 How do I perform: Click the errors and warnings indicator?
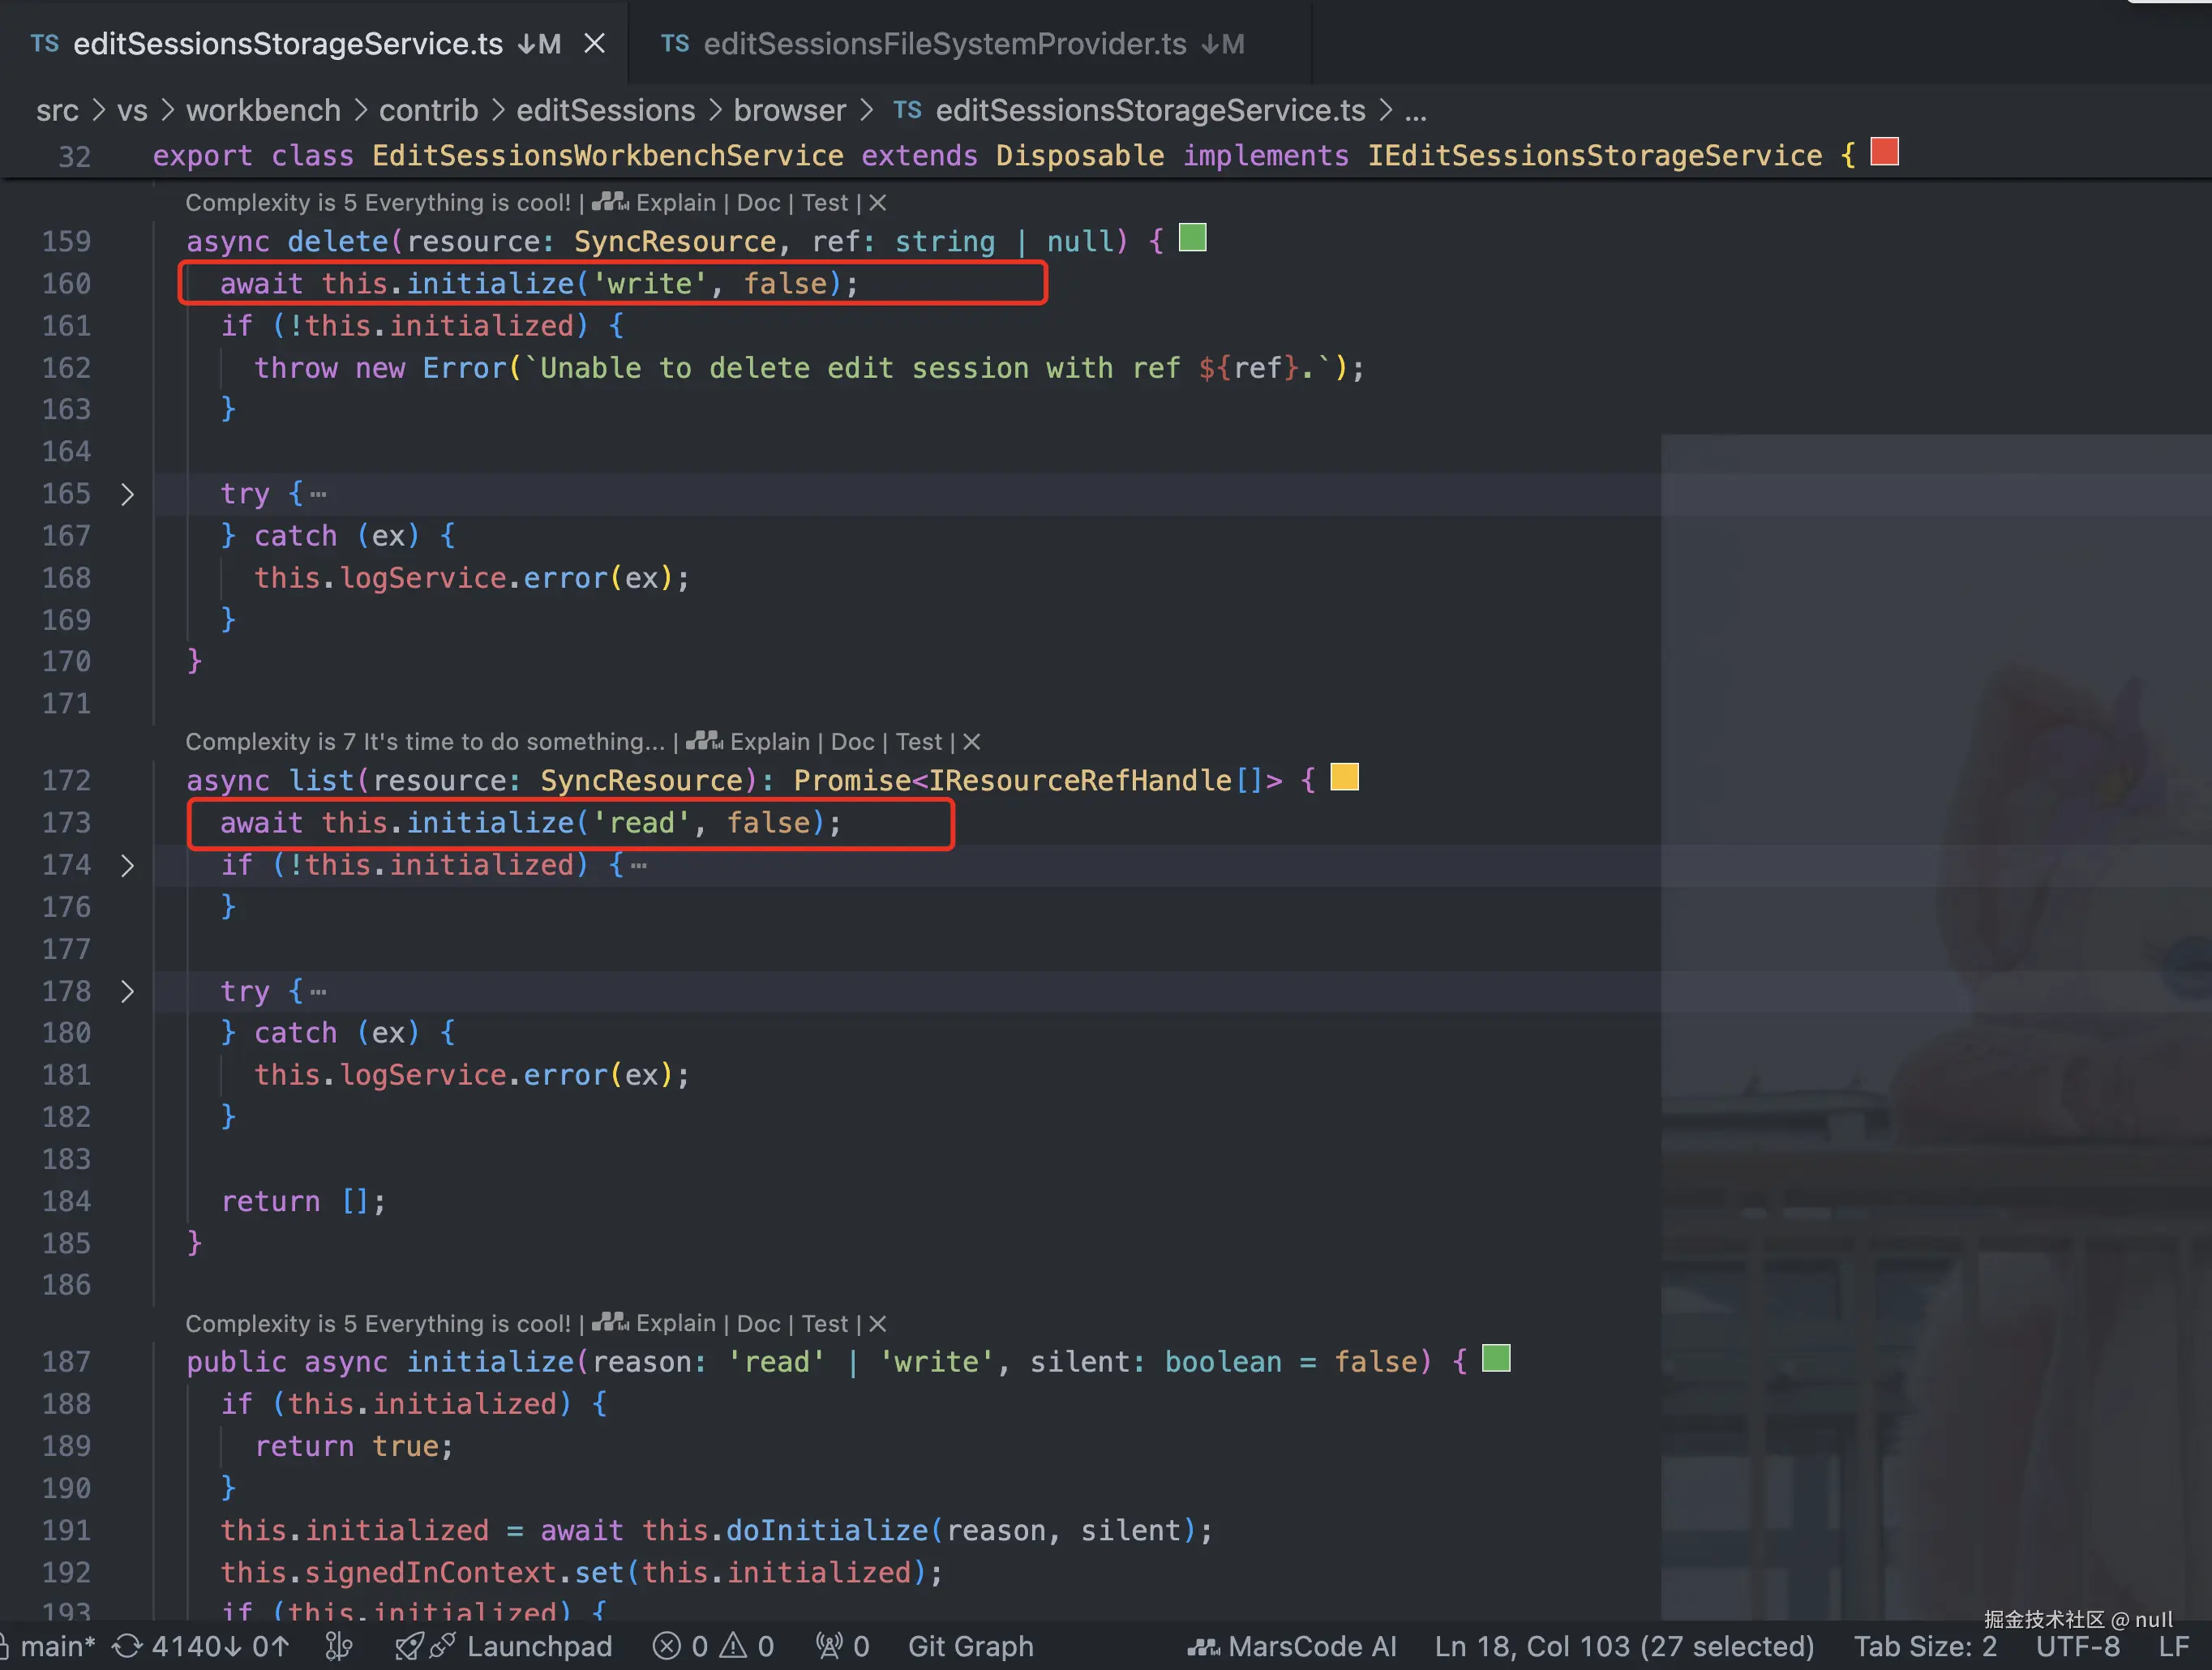713,1646
